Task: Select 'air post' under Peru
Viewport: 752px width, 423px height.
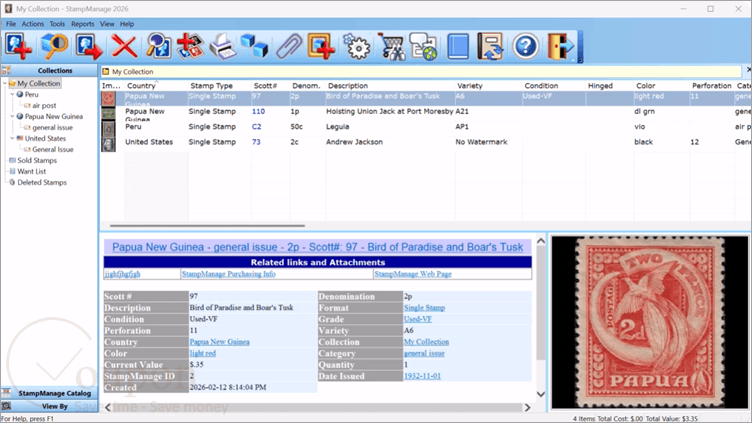Action: [44, 106]
